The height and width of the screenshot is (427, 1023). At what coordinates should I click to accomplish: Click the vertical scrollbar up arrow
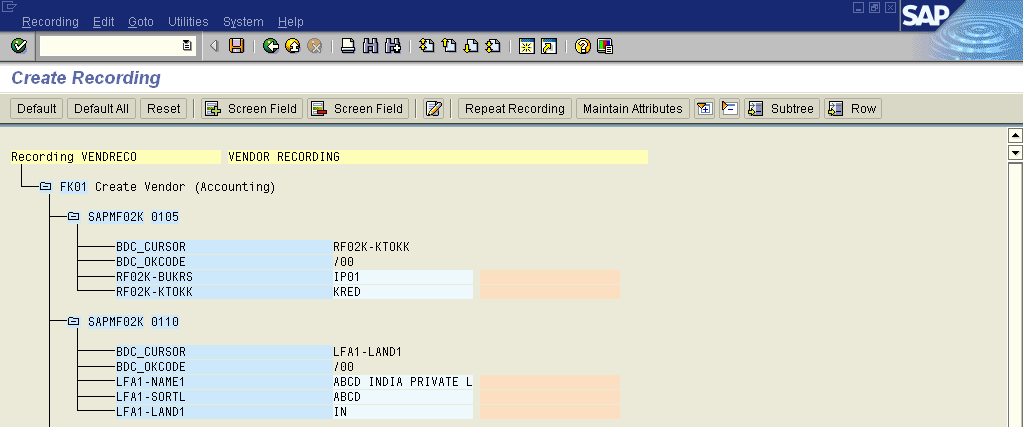pyautogui.click(x=1015, y=136)
